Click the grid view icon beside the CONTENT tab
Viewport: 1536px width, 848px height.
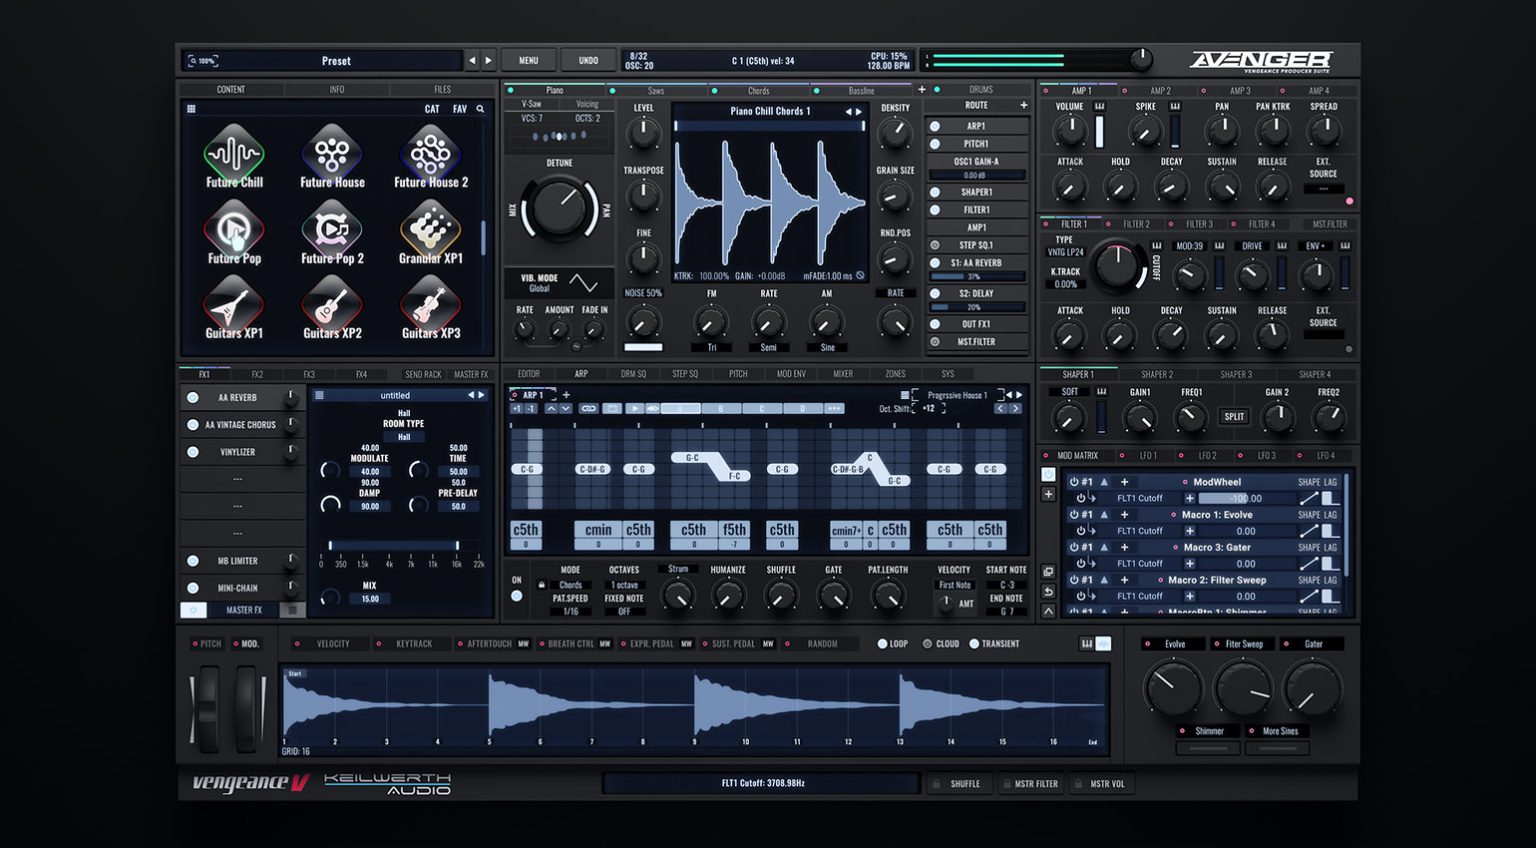(x=191, y=108)
